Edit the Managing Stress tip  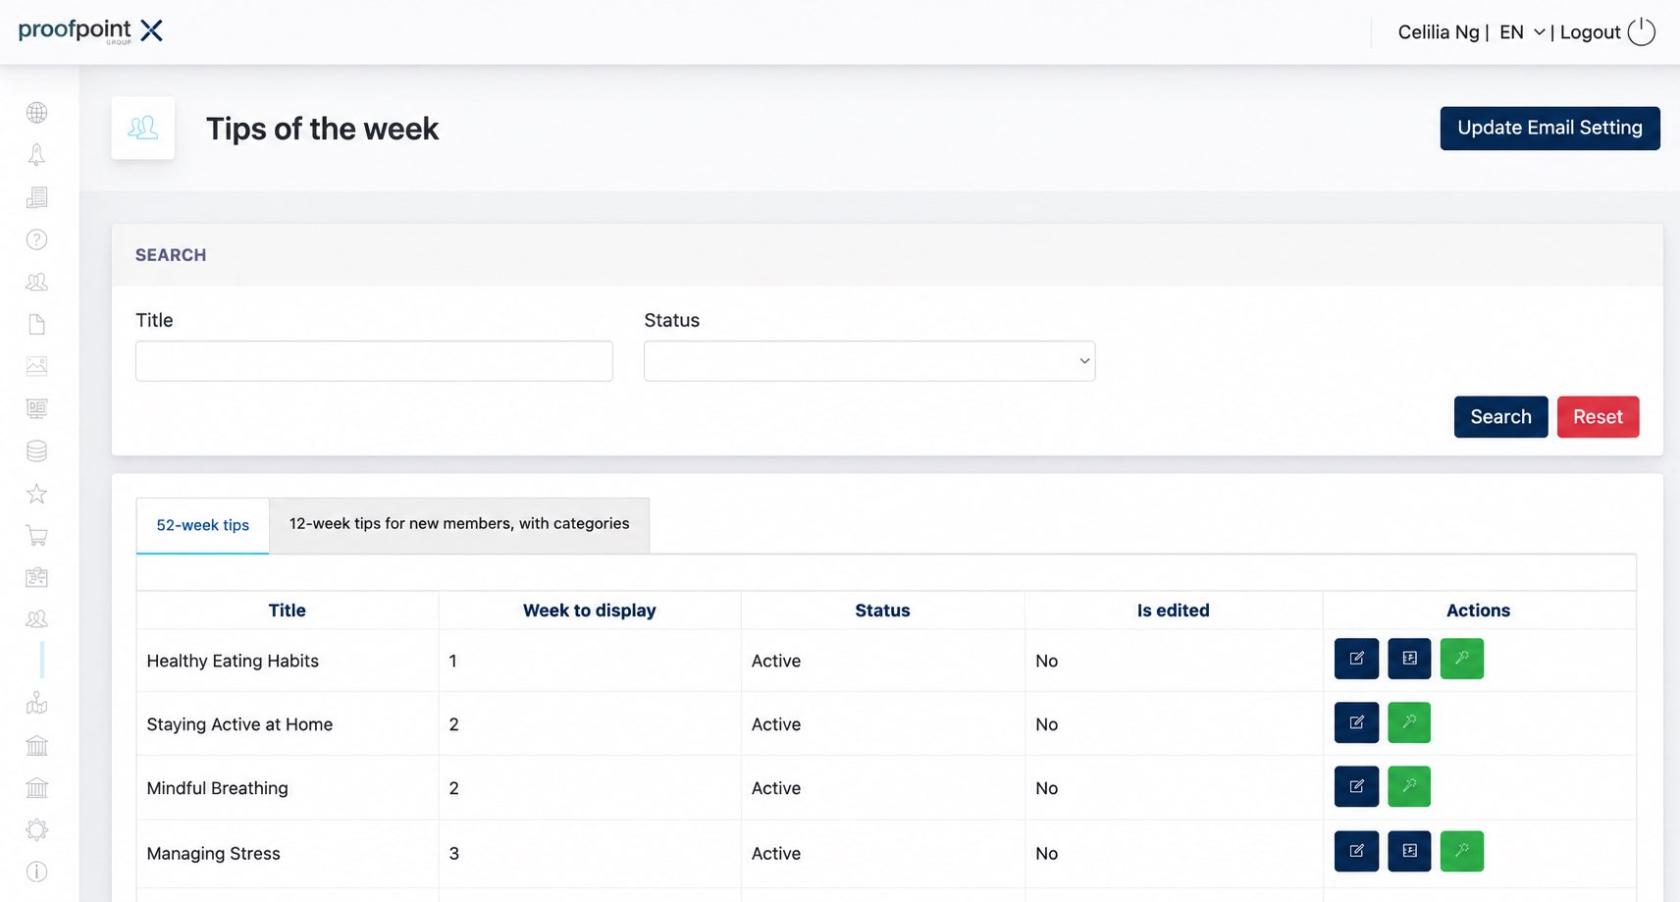click(x=1356, y=852)
